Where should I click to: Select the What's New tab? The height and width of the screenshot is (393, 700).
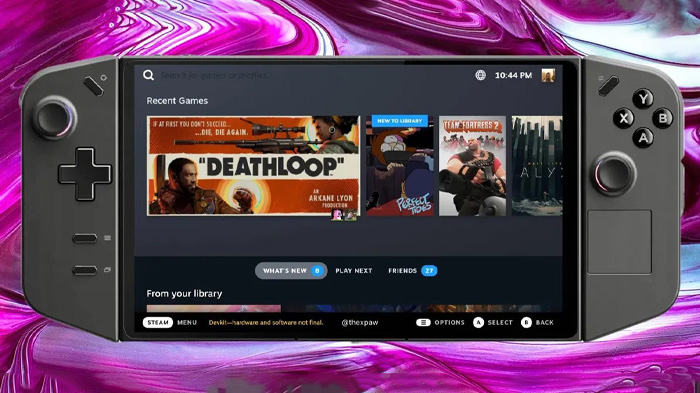pyautogui.click(x=291, y=271)
